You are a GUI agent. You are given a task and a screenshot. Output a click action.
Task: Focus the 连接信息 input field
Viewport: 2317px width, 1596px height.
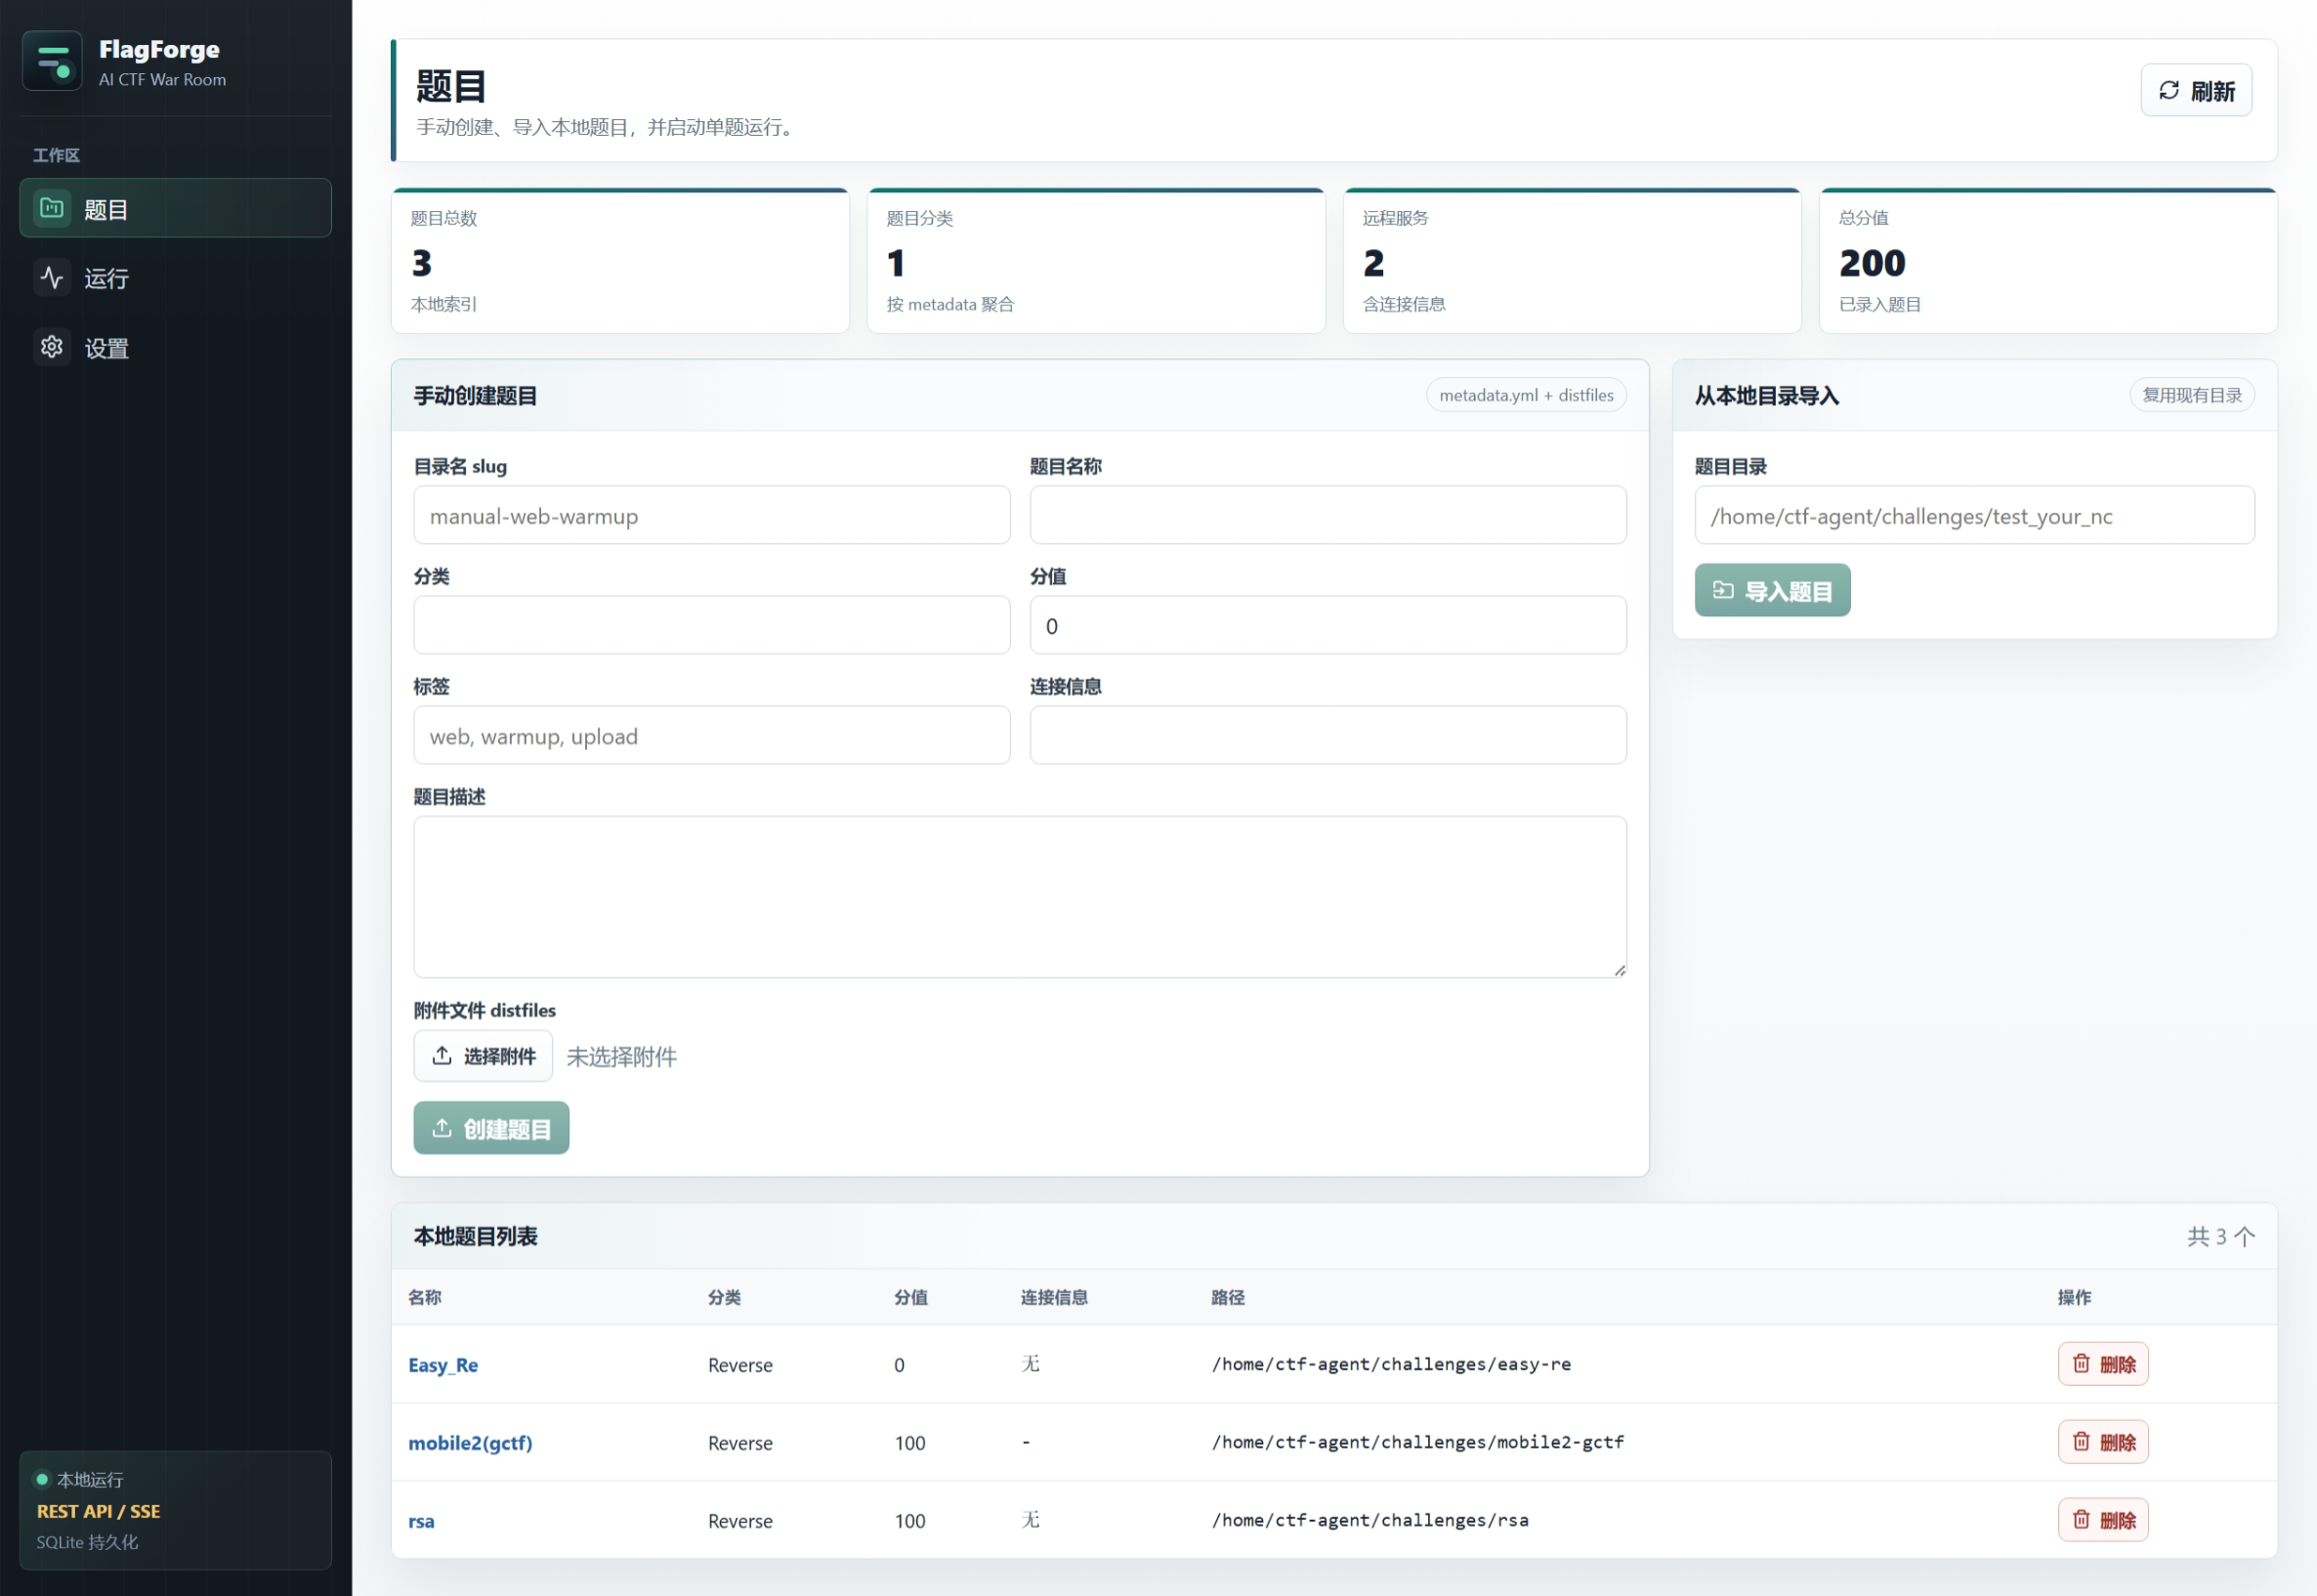coord(1328,735)
